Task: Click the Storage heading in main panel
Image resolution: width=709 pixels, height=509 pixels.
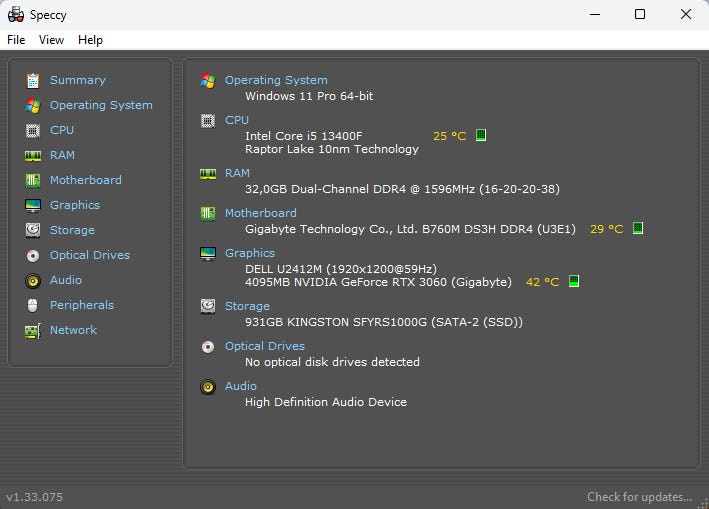Action: pos(247,306)
